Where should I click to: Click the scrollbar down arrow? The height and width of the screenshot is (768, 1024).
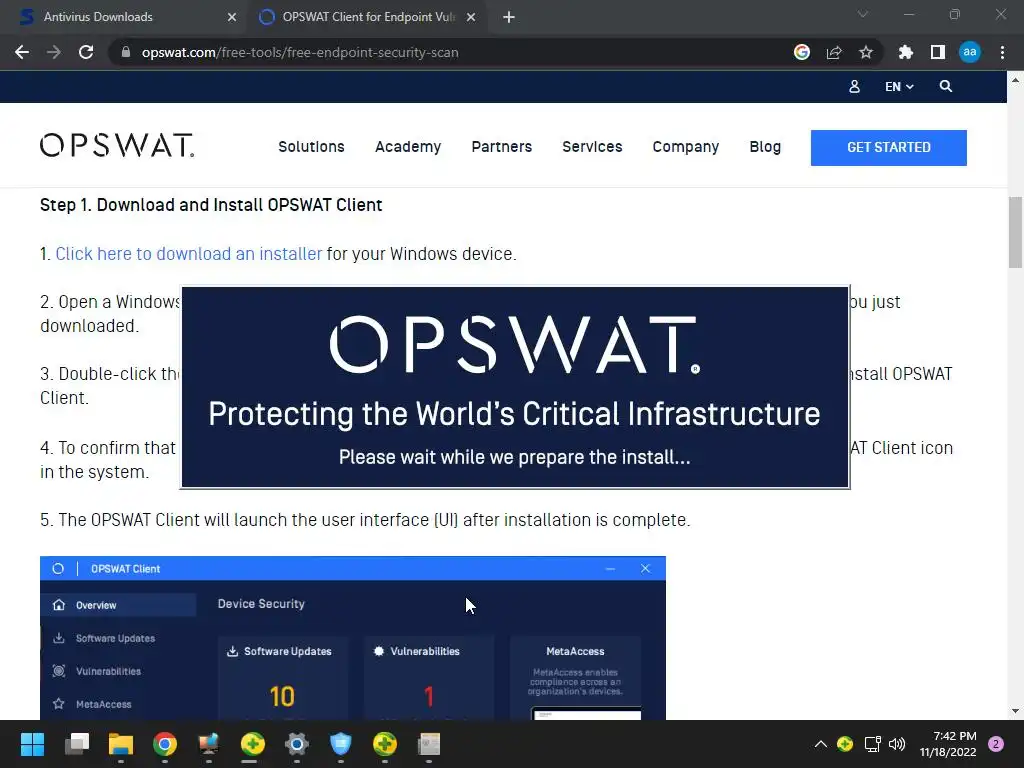click(1016, 711)
